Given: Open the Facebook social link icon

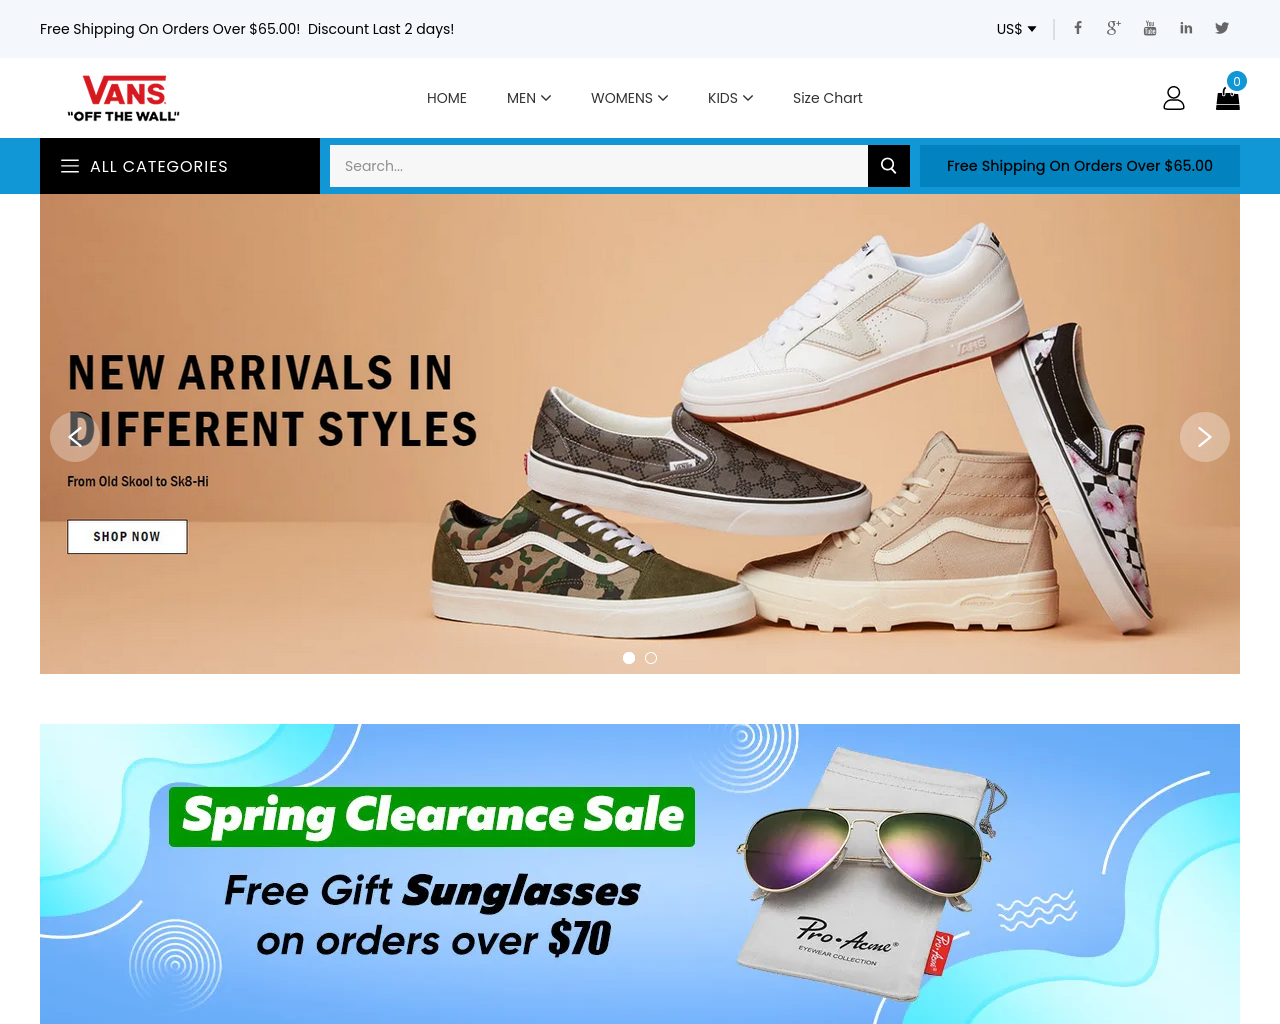Looking at the screenshot, I should tap(1078, 28).
